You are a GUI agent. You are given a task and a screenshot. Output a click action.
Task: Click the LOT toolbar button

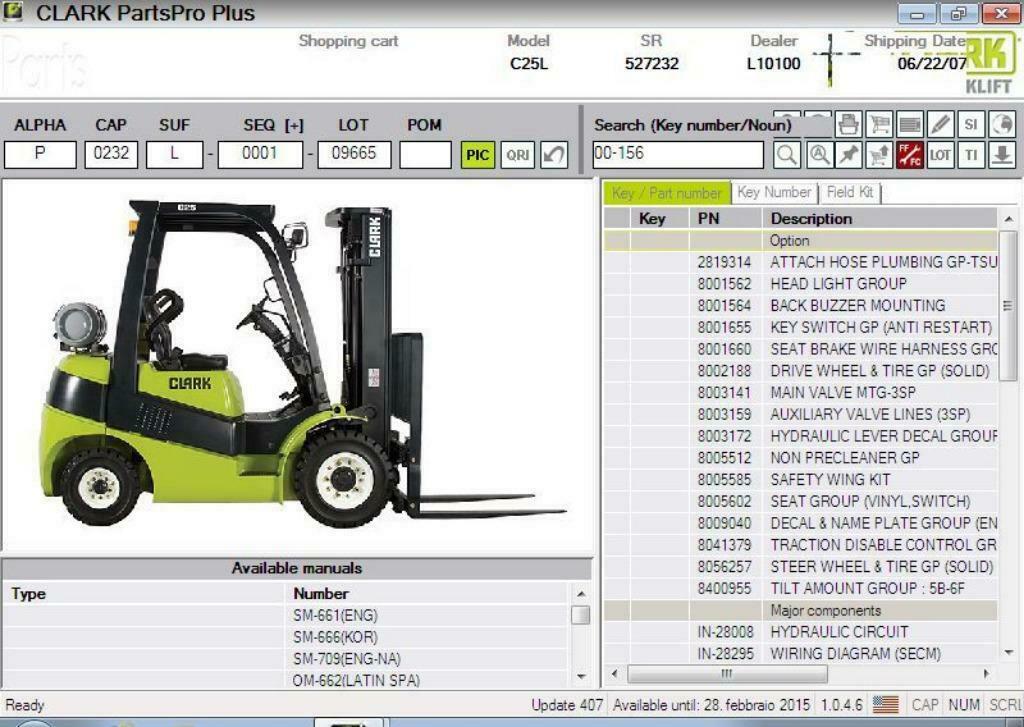pos(940,155)
